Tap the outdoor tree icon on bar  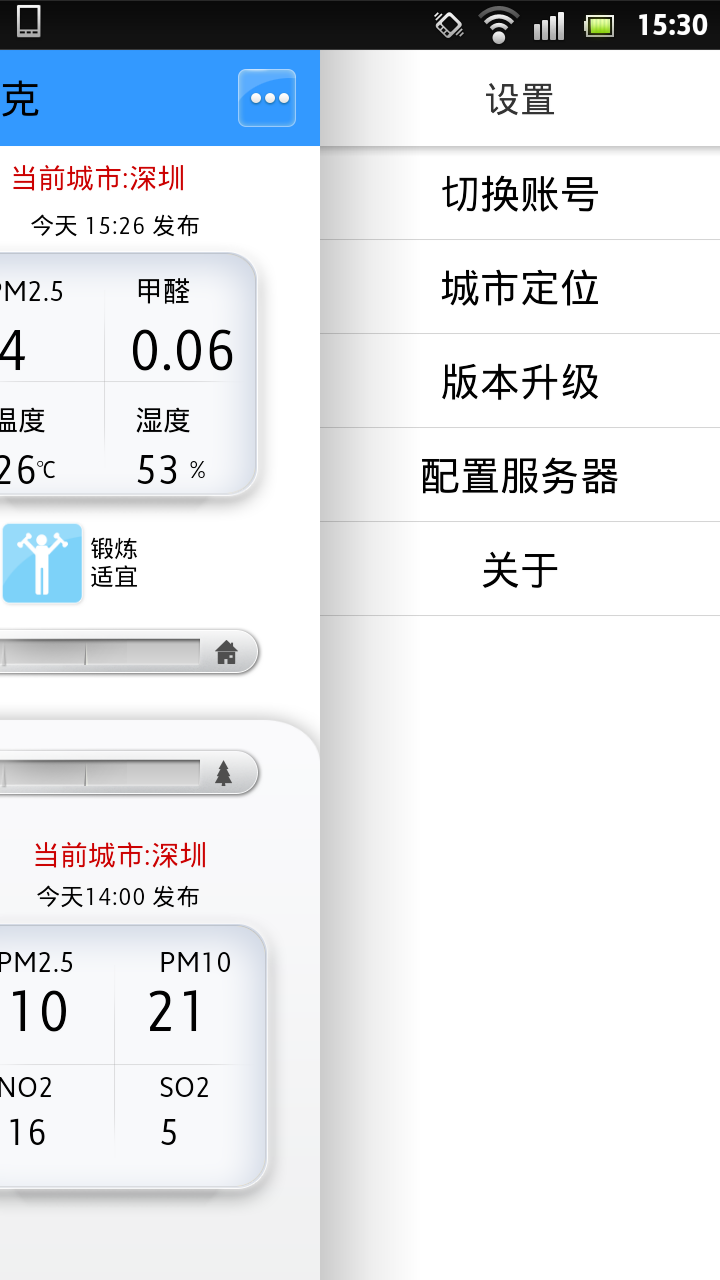tap(224, 773)
